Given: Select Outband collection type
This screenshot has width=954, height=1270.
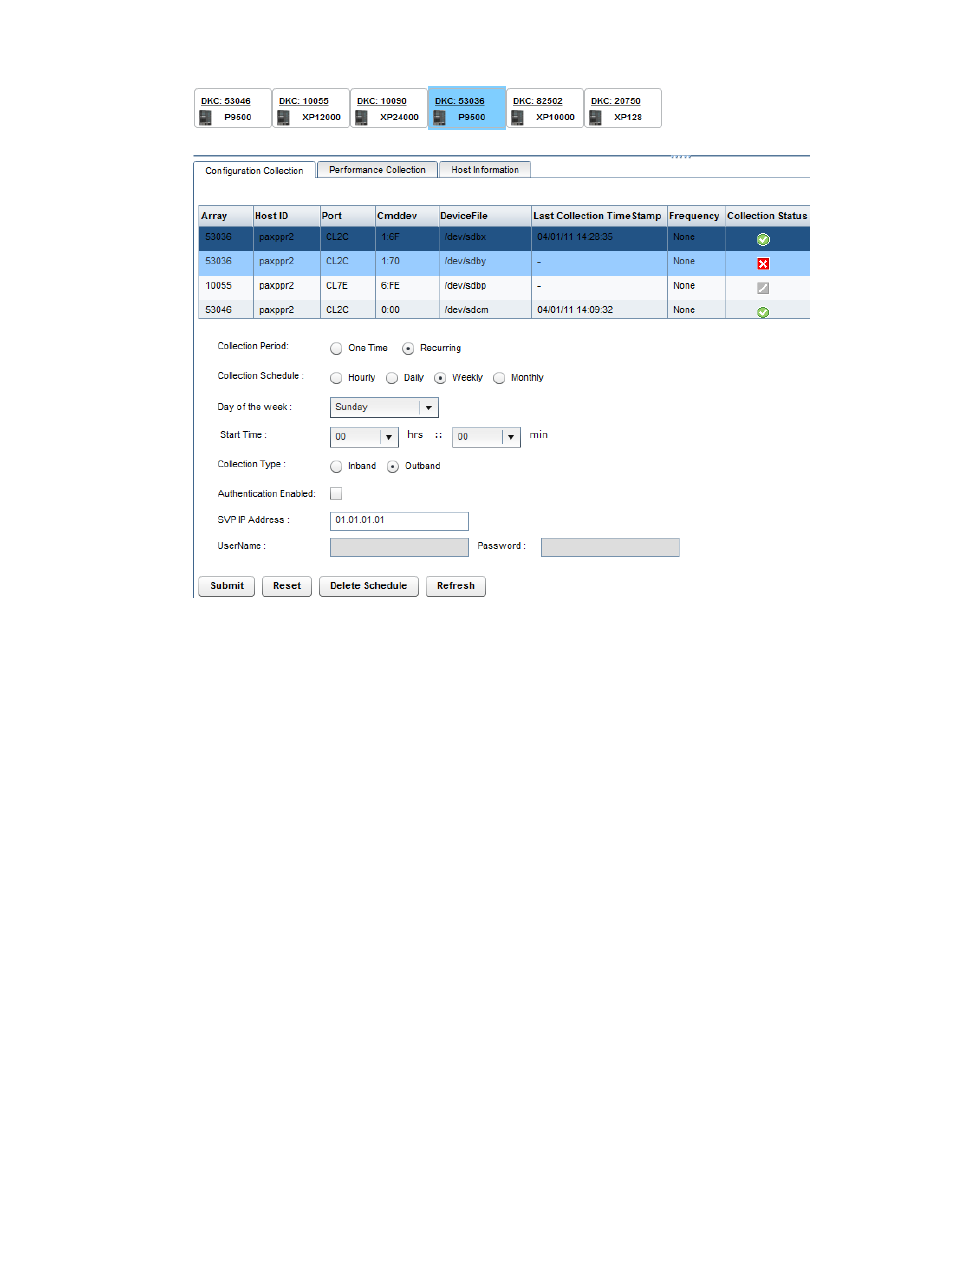Looking at the screenshot, I should coord(393,467).
